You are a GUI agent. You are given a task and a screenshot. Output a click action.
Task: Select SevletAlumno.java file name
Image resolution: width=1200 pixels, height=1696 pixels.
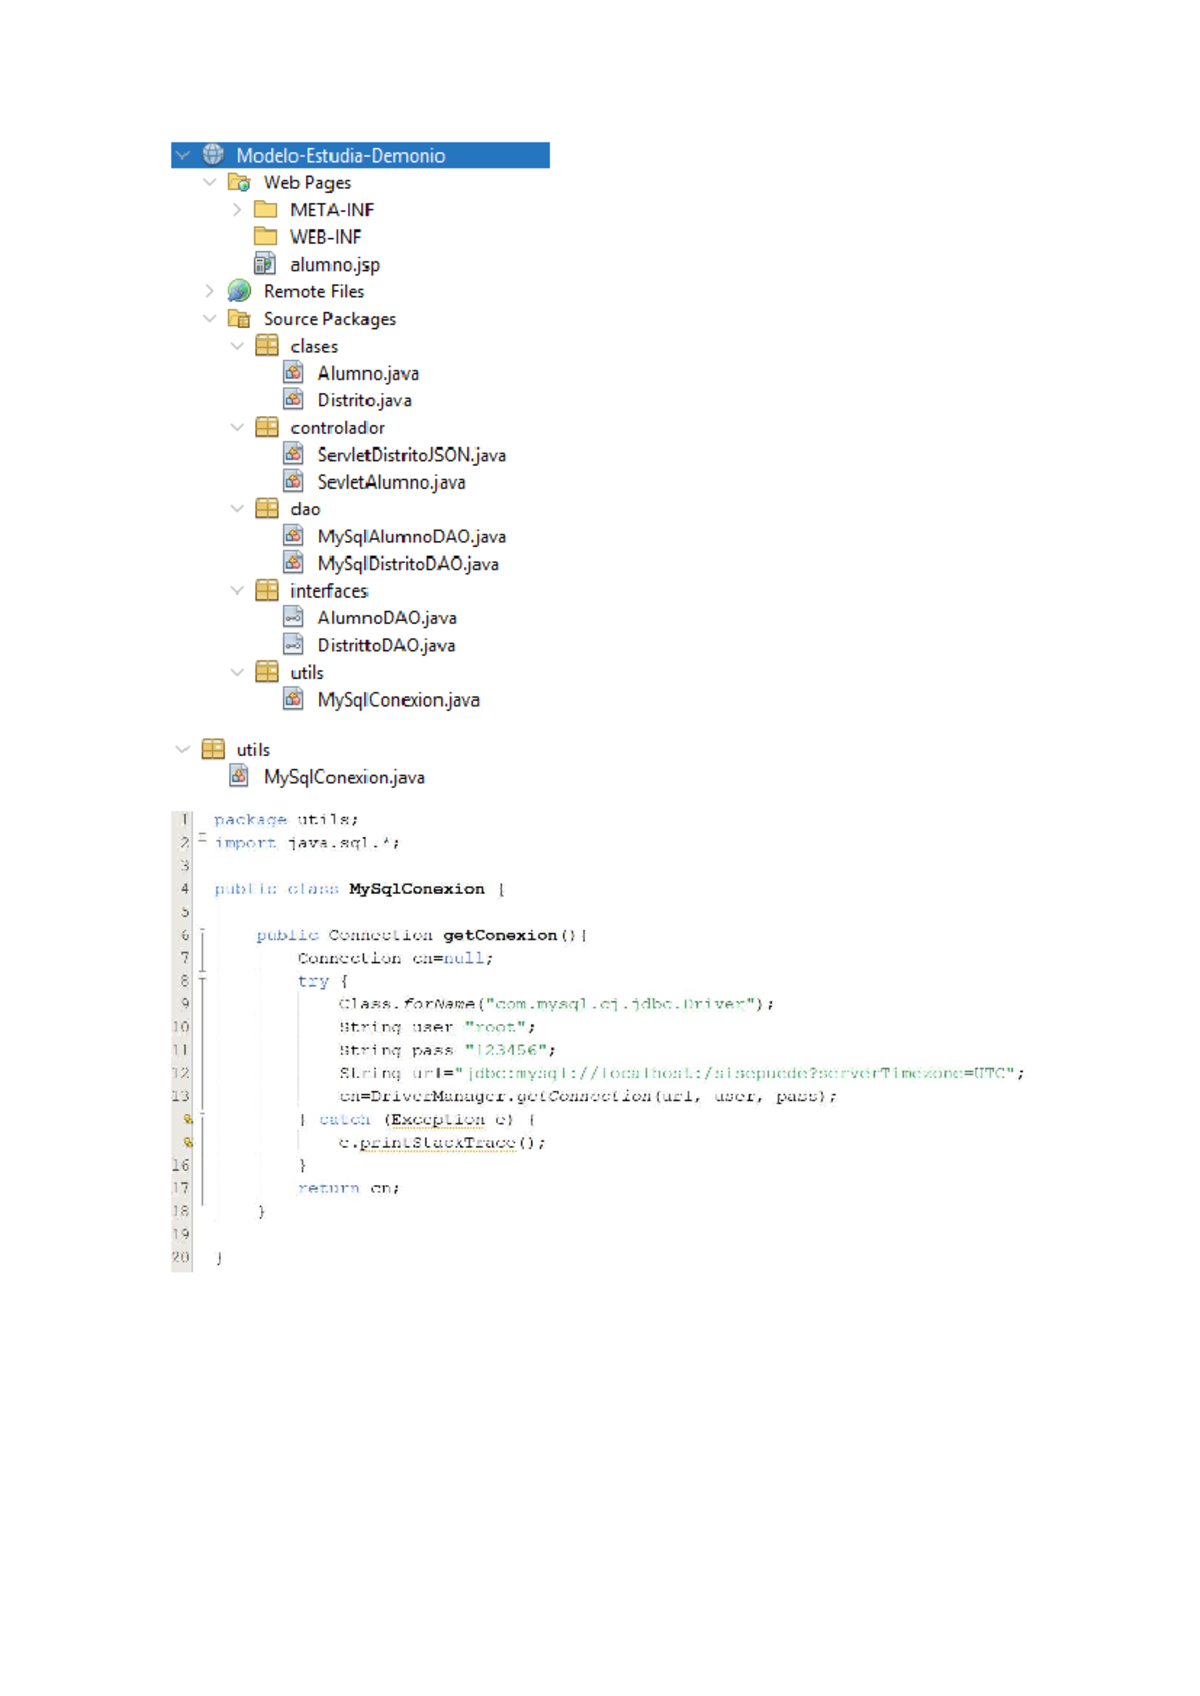[391, 482]
